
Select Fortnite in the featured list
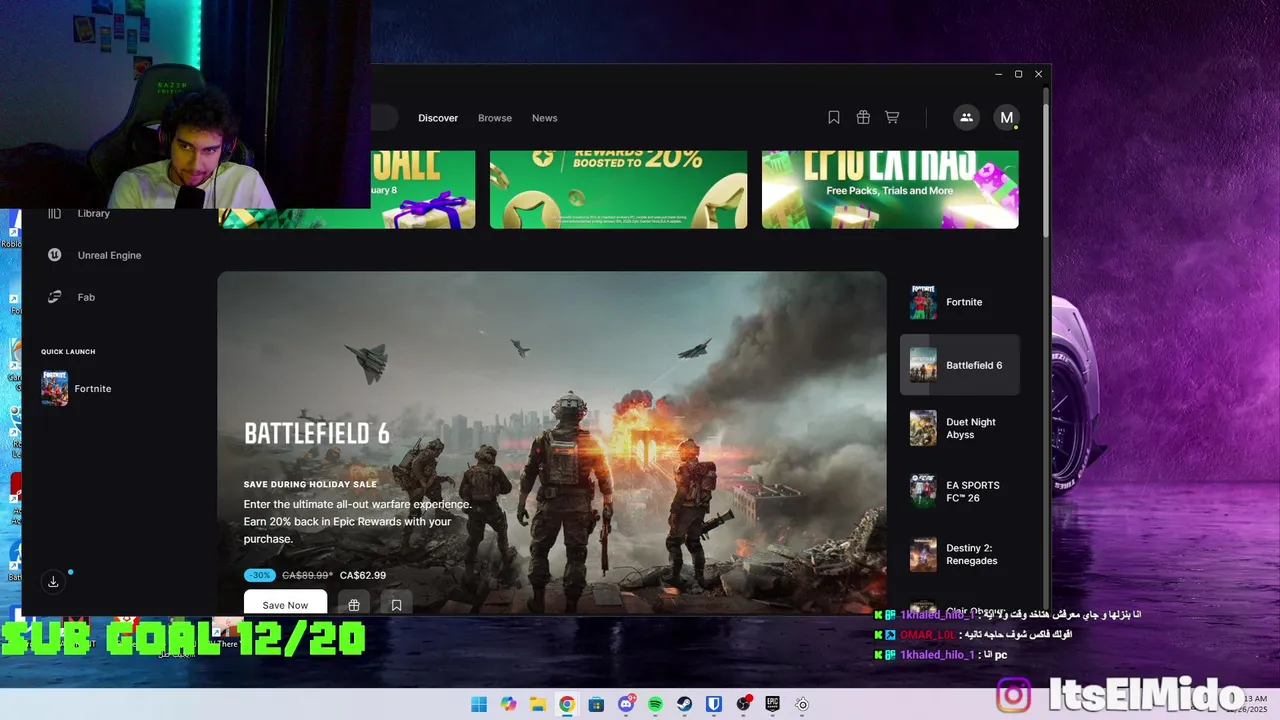tap(960, 302)
